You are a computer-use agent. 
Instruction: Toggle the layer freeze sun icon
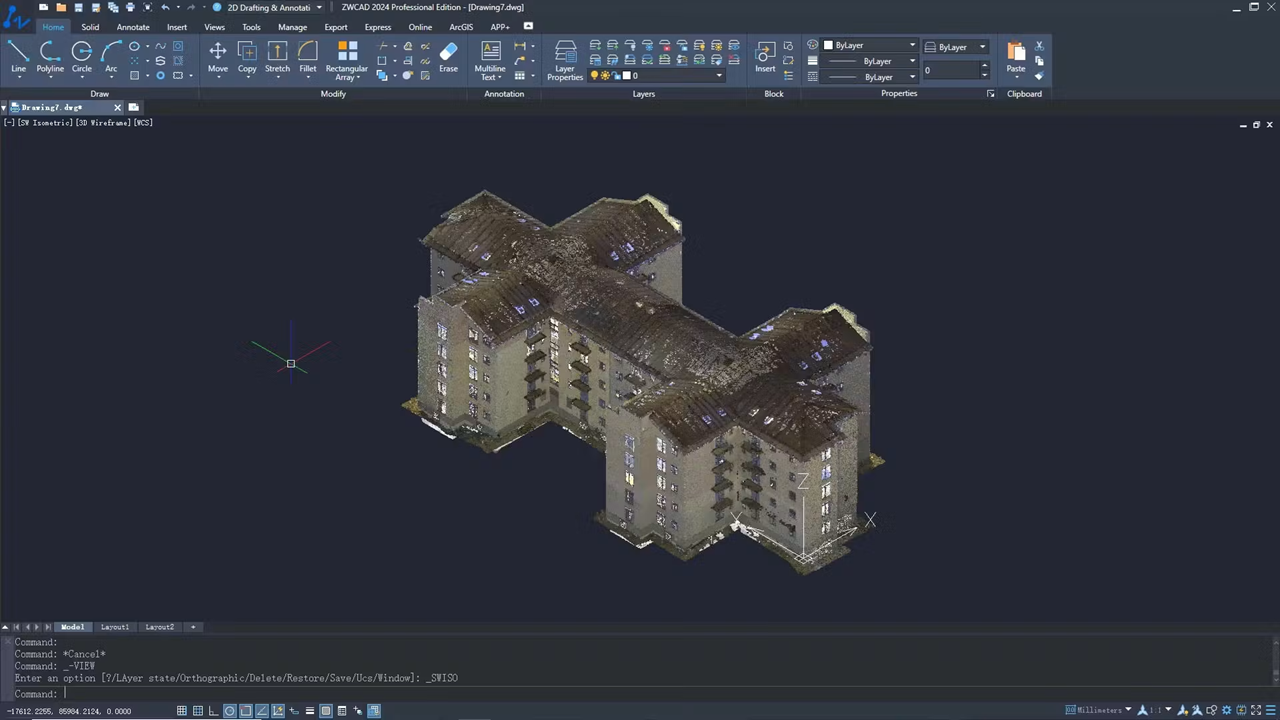(x=605, y=76)
